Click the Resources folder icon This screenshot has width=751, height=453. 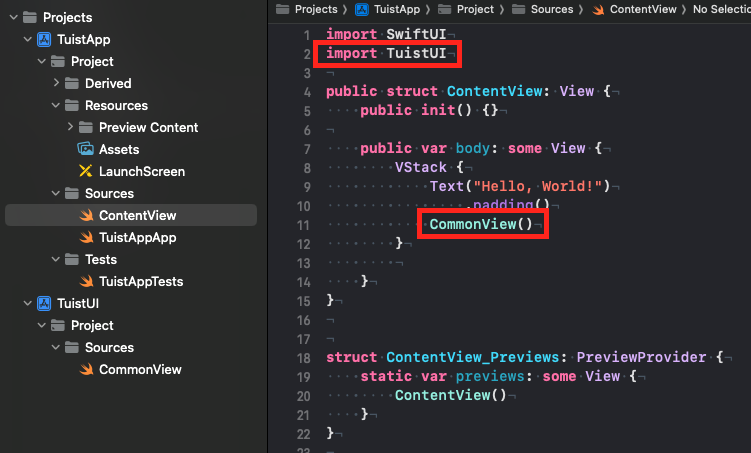click(72, 105)
